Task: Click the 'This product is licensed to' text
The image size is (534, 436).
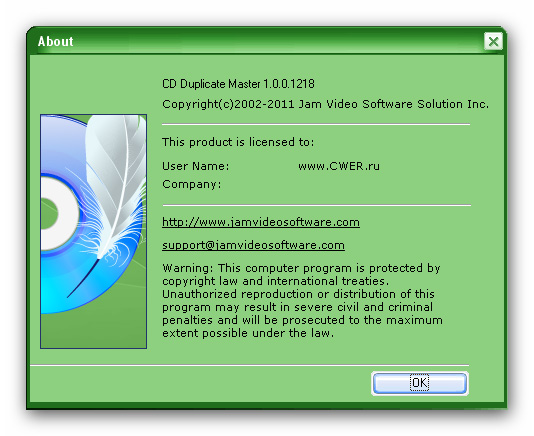Action: pyautogui.click(x=238, y=142)
